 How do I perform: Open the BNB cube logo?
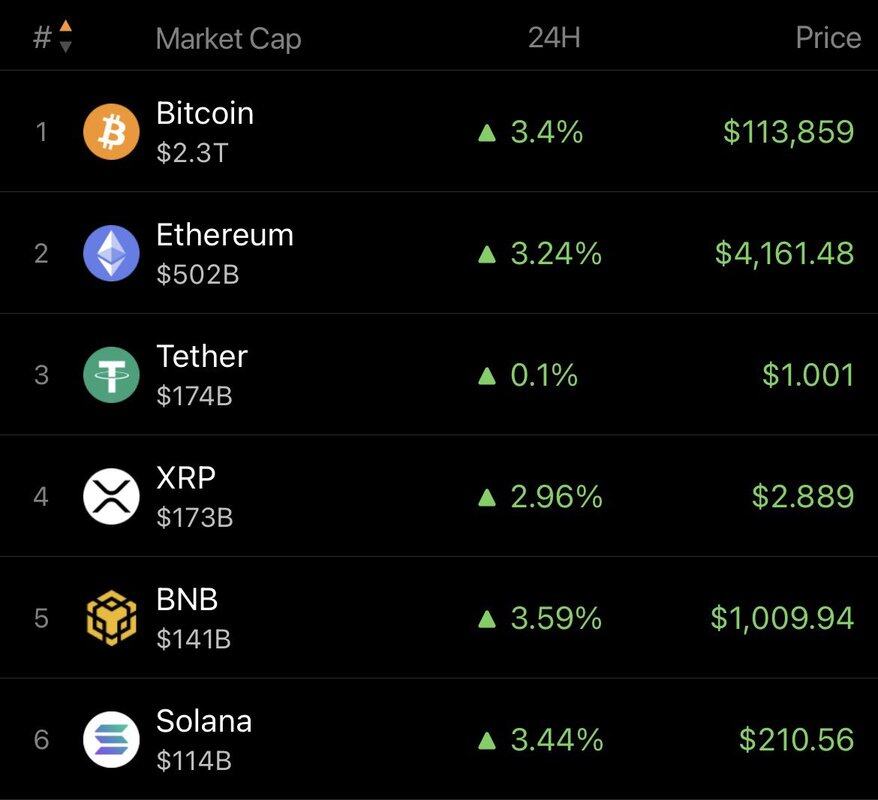click(111, 618)
